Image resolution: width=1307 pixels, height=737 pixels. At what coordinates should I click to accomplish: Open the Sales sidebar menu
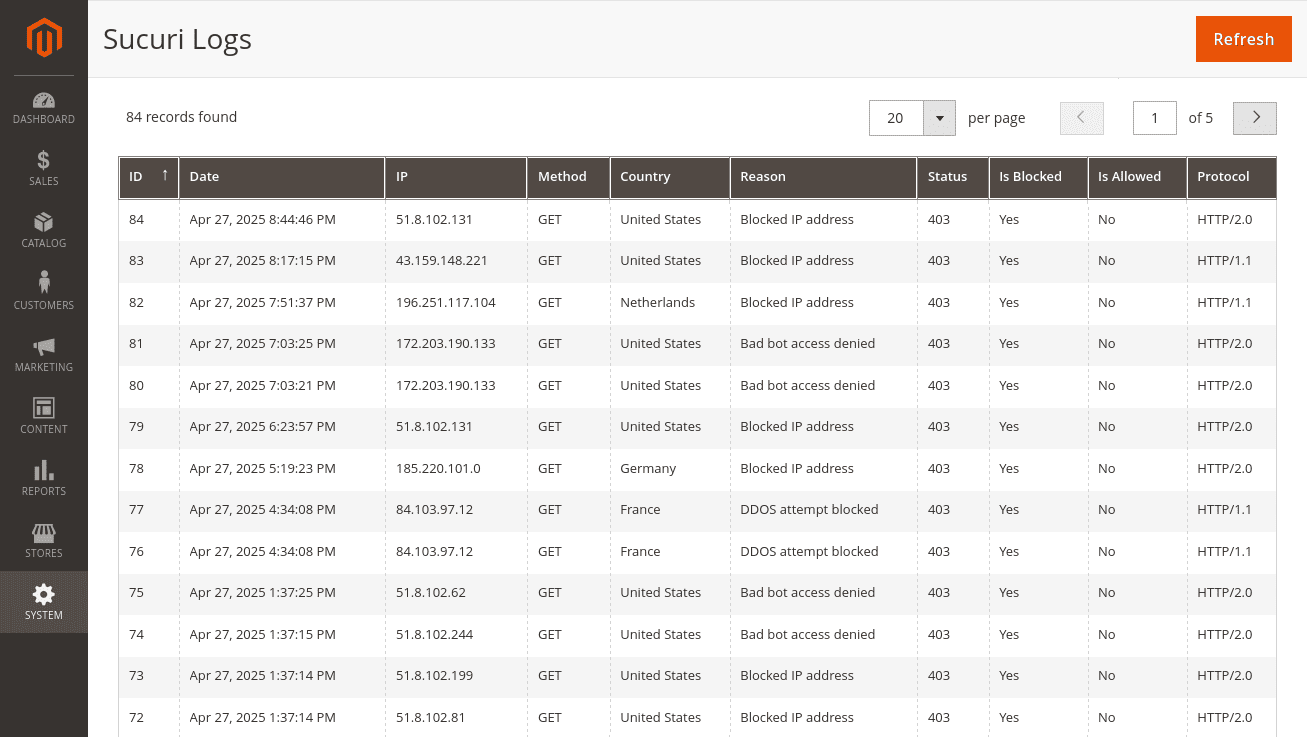coord(44,169)
